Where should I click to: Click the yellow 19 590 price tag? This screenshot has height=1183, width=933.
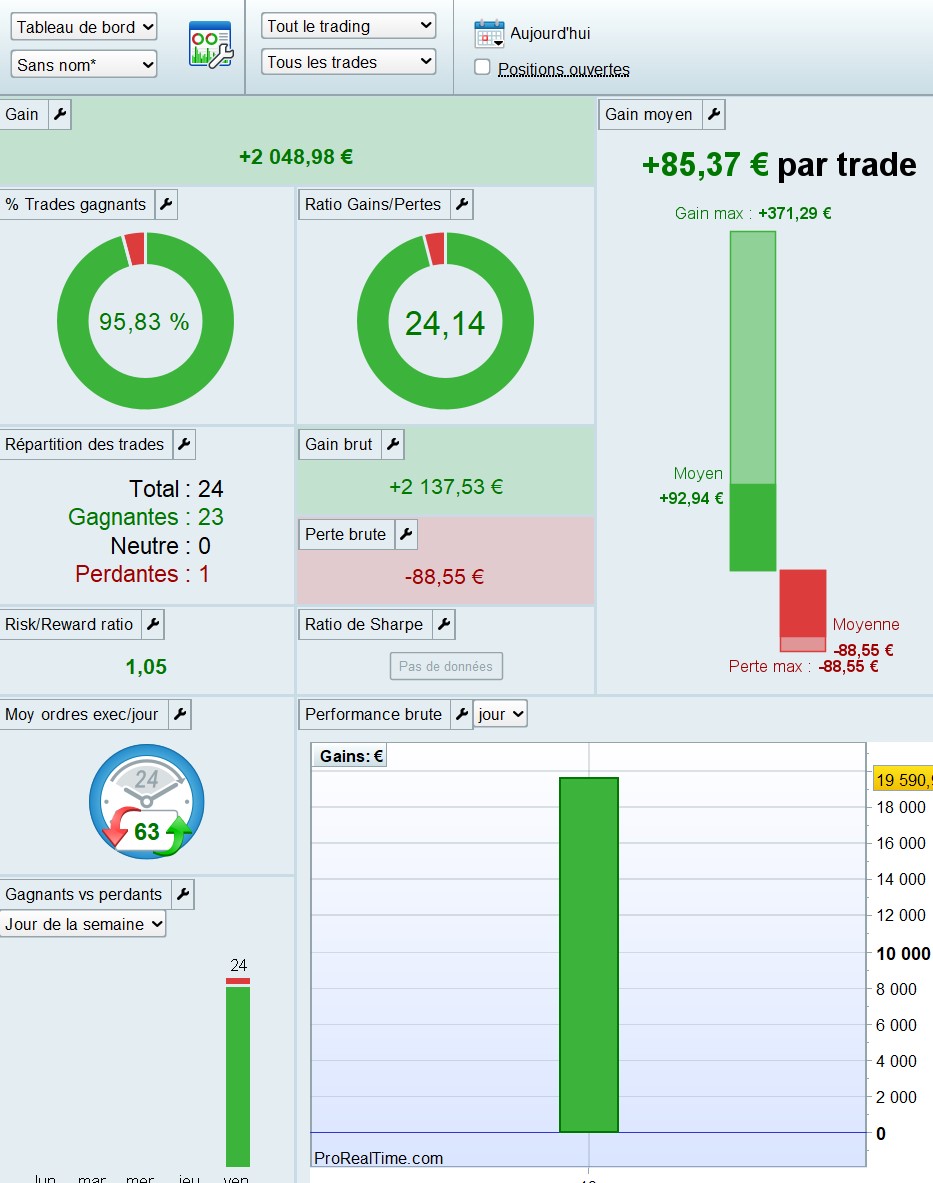[x=903, y=779]
